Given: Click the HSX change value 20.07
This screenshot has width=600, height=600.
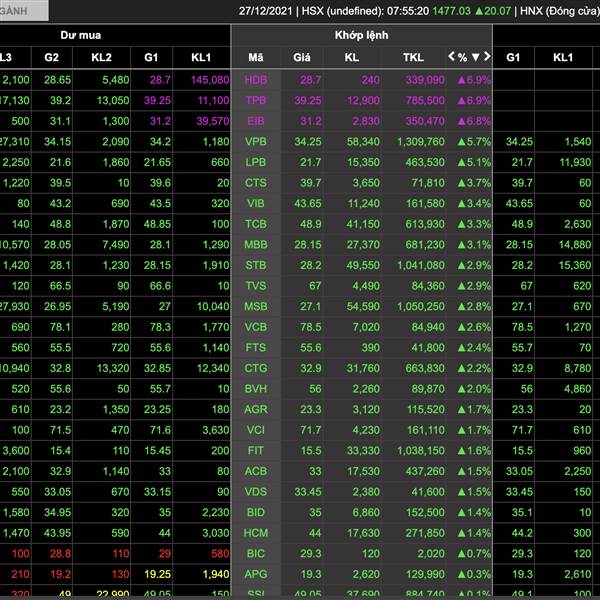Looking at the screenshot, I should [x=497, y=11].
